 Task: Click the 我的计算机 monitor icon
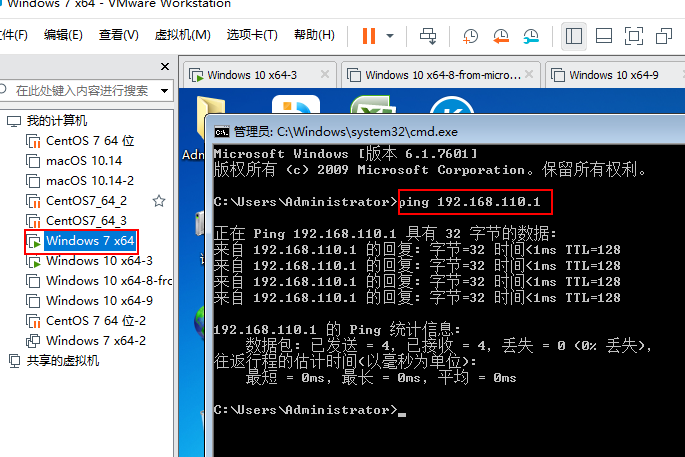click(x=14, y=121)
